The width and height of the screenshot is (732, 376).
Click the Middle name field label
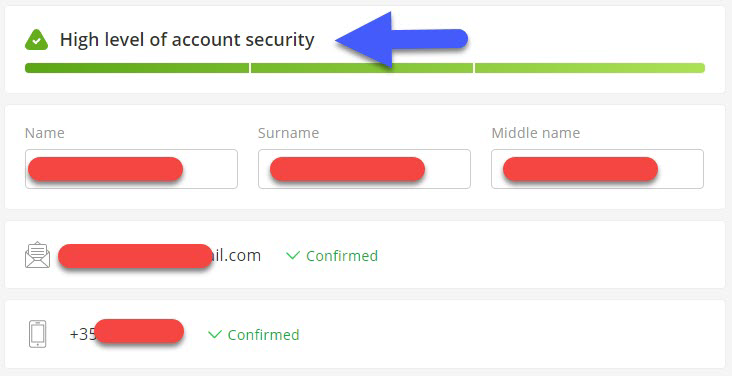[x=535, y=133]
